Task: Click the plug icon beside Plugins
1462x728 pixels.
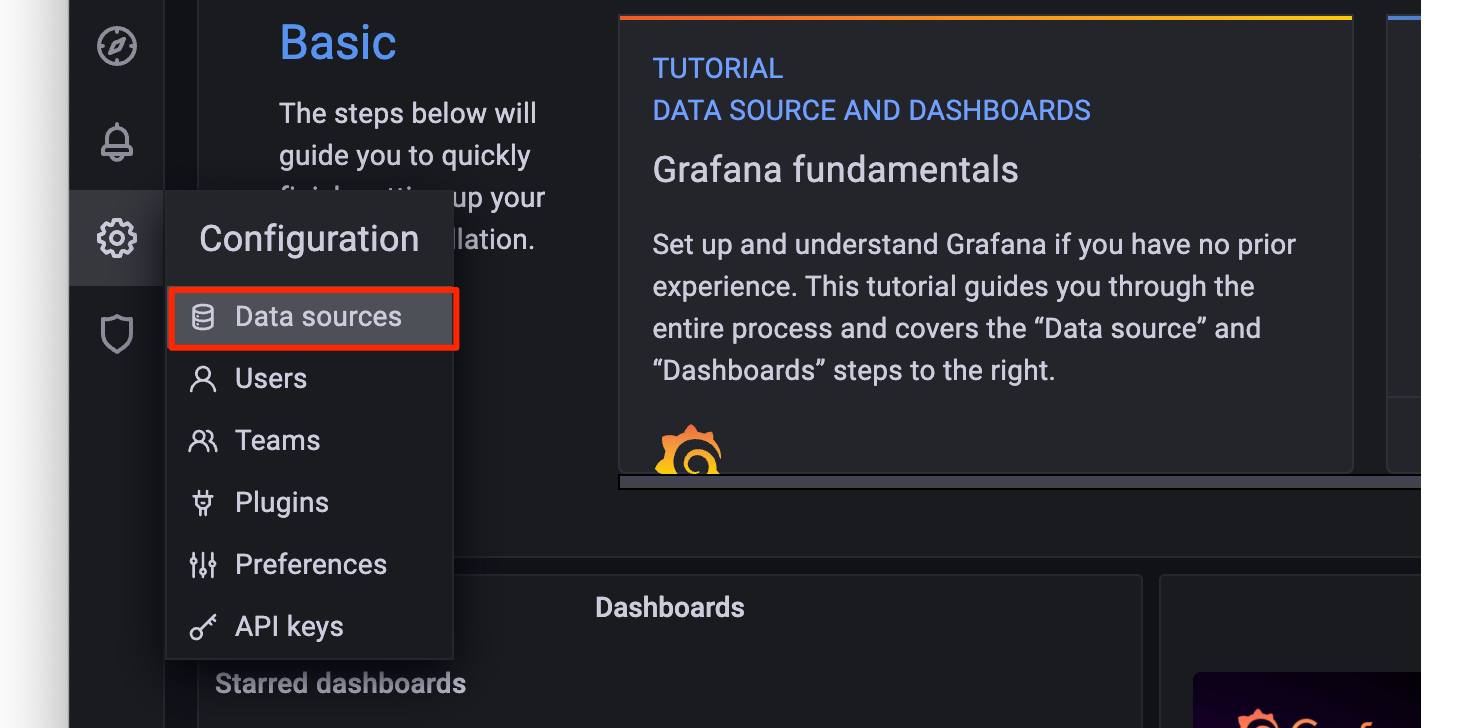Action: point(203,502)
